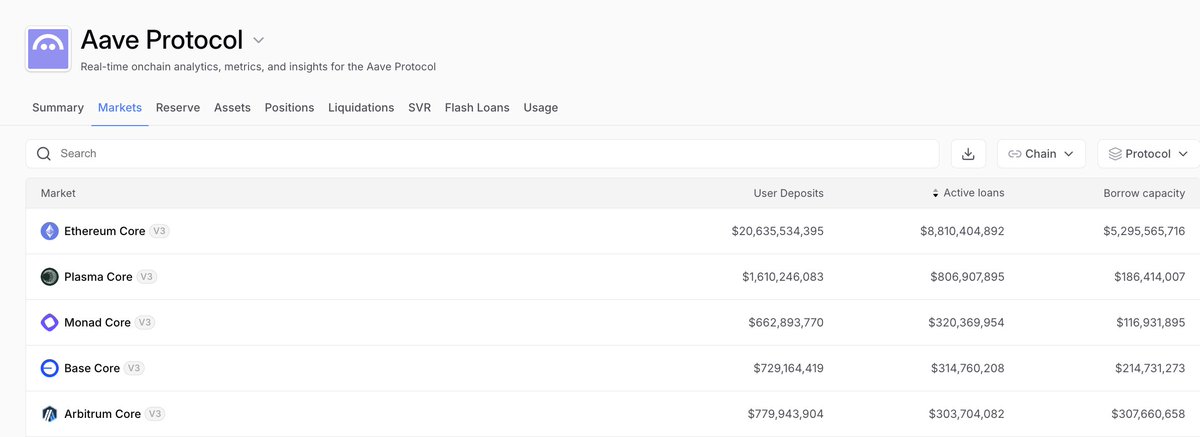This screenshot has height=437, width=1200.
Task: Click Arbitrum Core borrow capacity $307,660,658
Action: pos(1148,414)
